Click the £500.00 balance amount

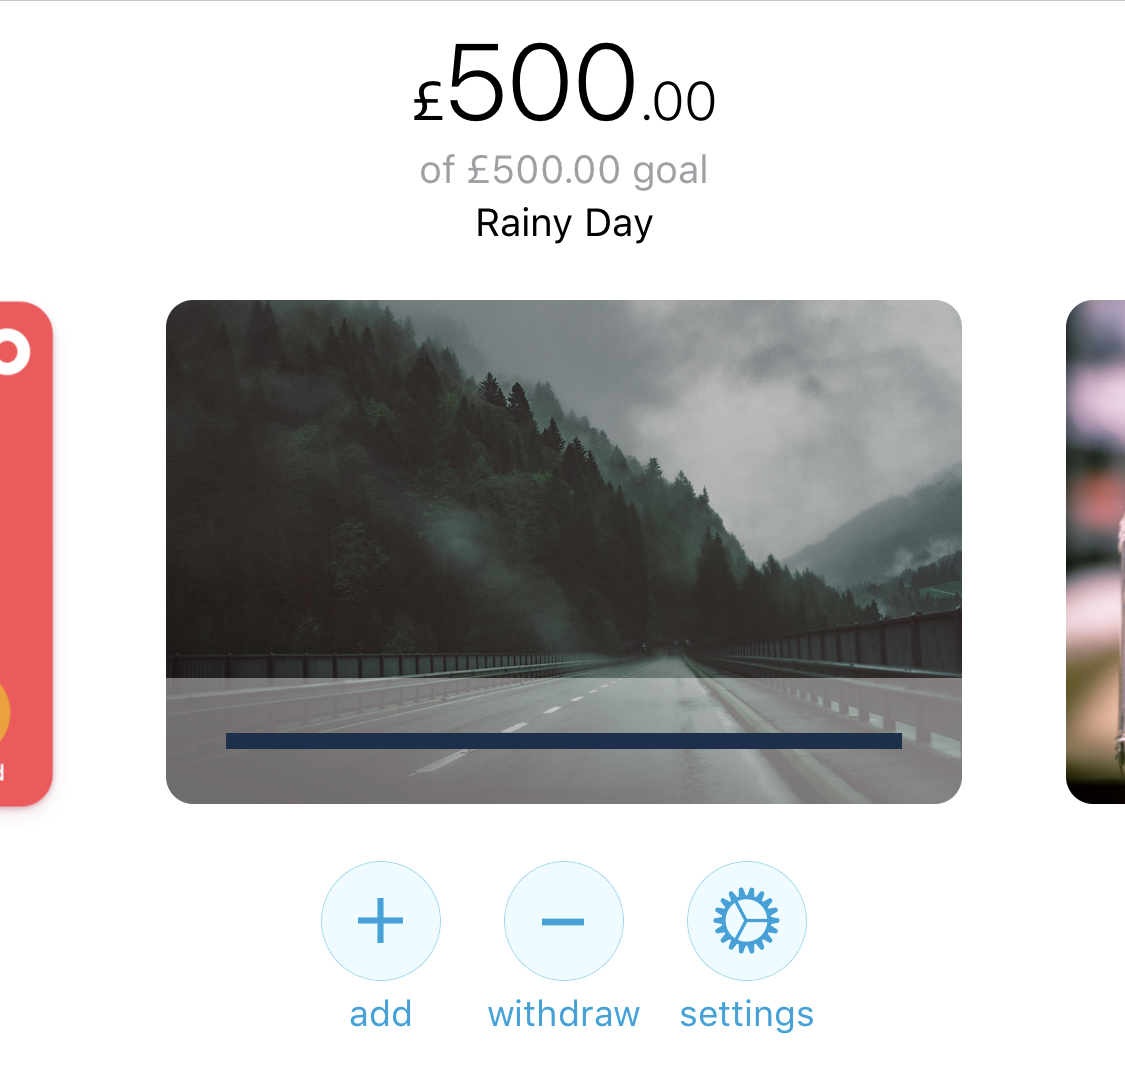(x=564, y=83)
